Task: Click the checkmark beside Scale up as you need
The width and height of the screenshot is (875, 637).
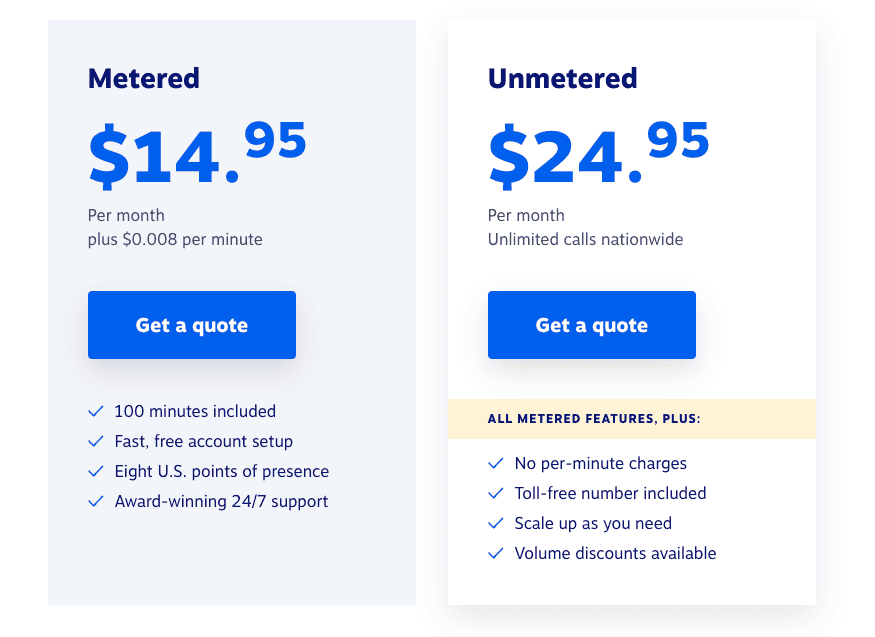Action: pos(496,523)
